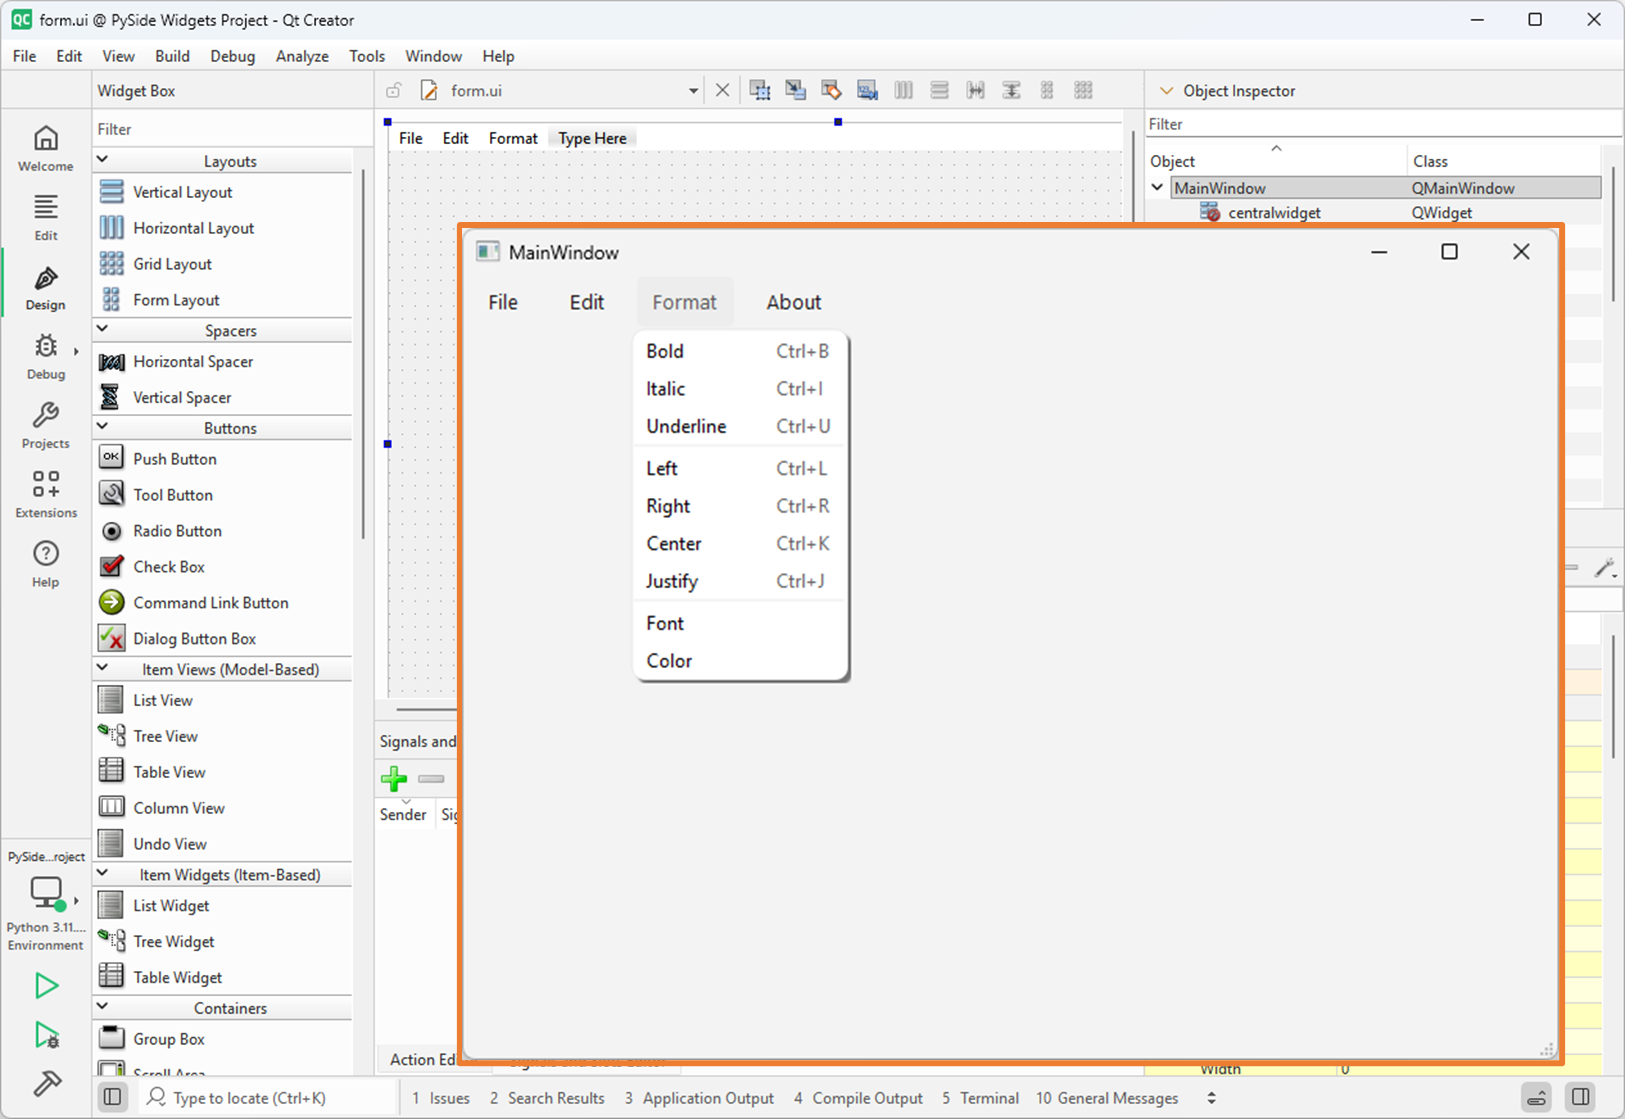
Task: Collapse the Layouts category
Action: pos(102,160)
